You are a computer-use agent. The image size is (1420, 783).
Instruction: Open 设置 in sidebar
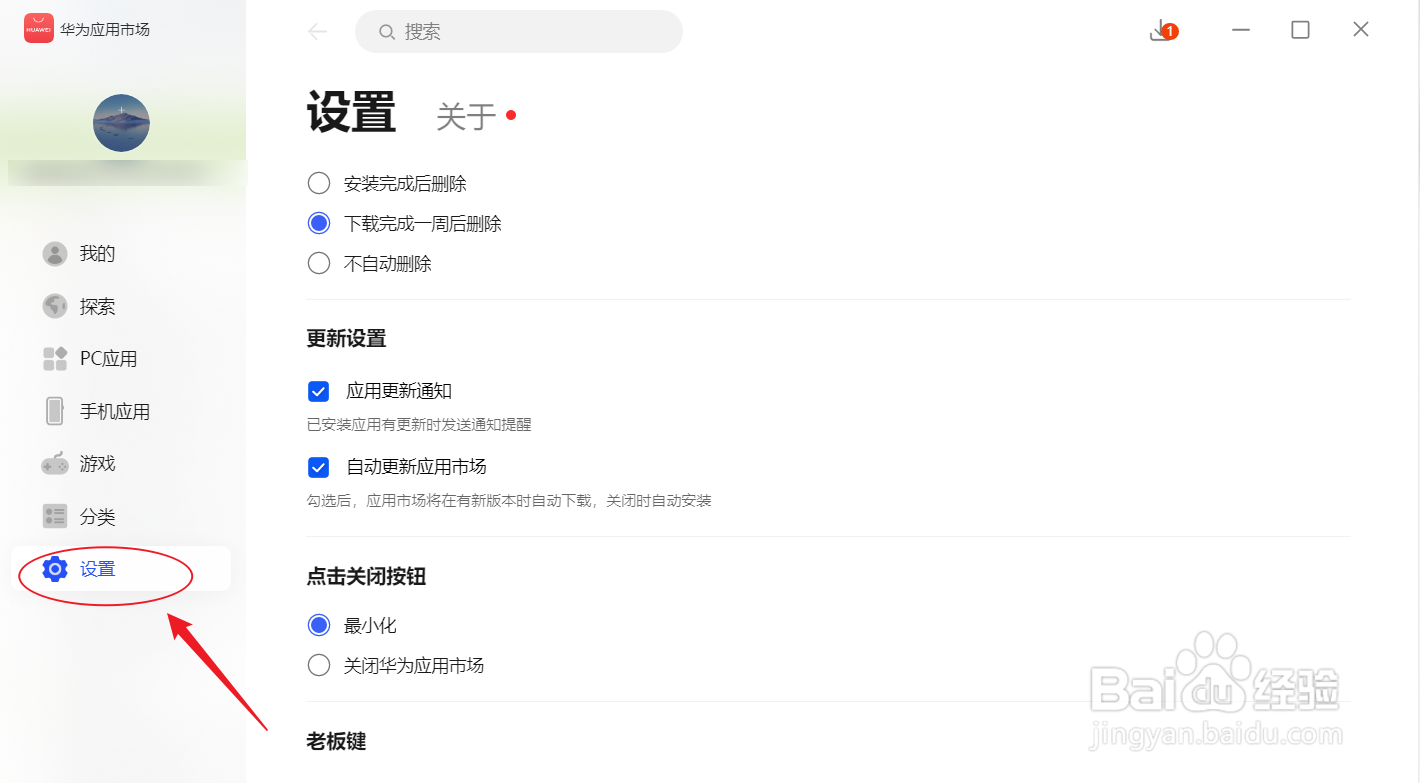click(121, 569)
